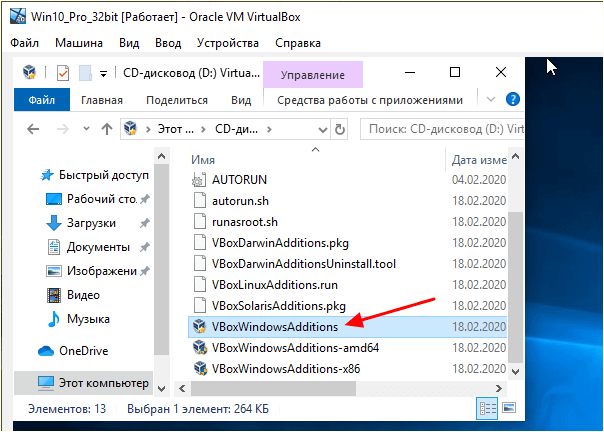Screen dimensions: 604x432
Task: Click the blue Файл ribbon tab in Explorer
Action: 42,100
